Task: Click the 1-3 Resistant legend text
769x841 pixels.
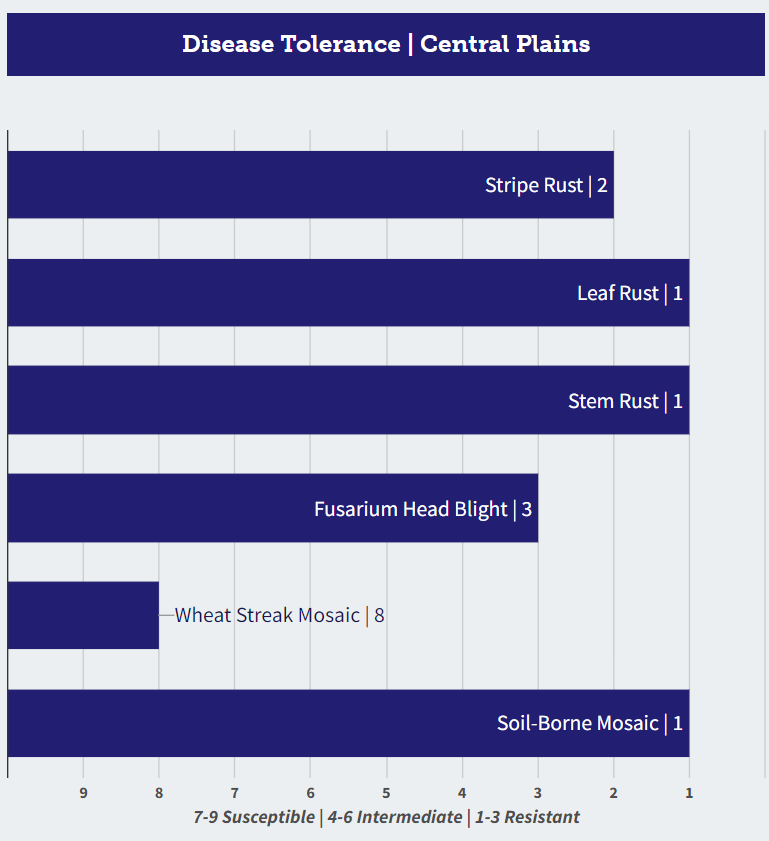Action: point(527,817)
